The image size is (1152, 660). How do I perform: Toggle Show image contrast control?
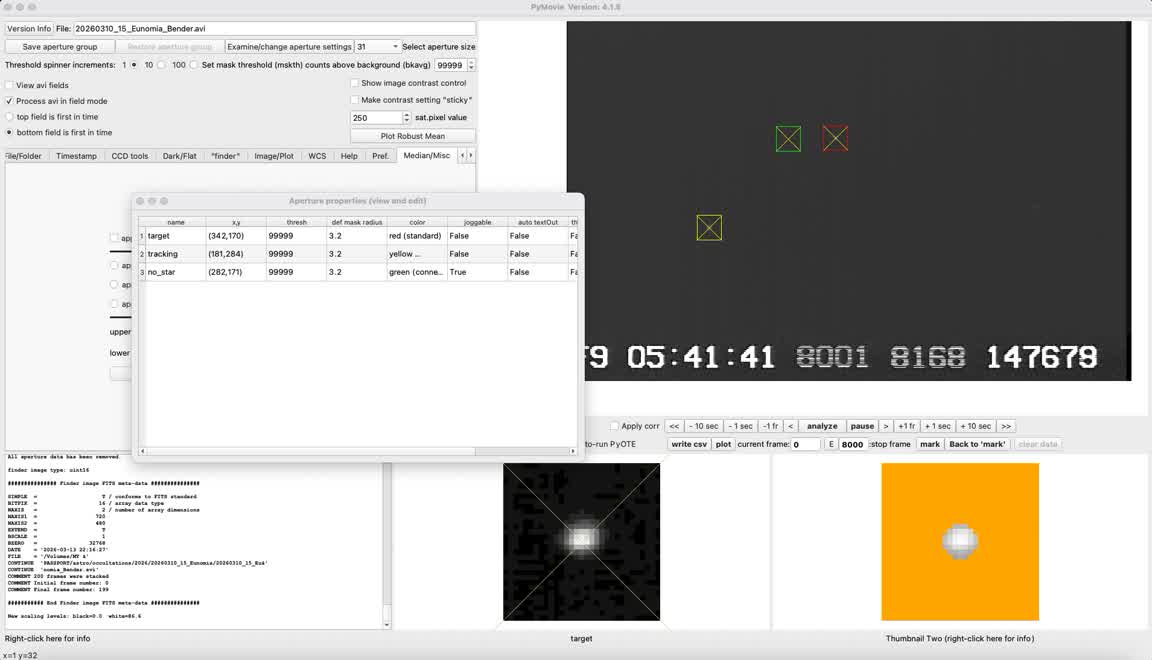(x=355, y=83)
